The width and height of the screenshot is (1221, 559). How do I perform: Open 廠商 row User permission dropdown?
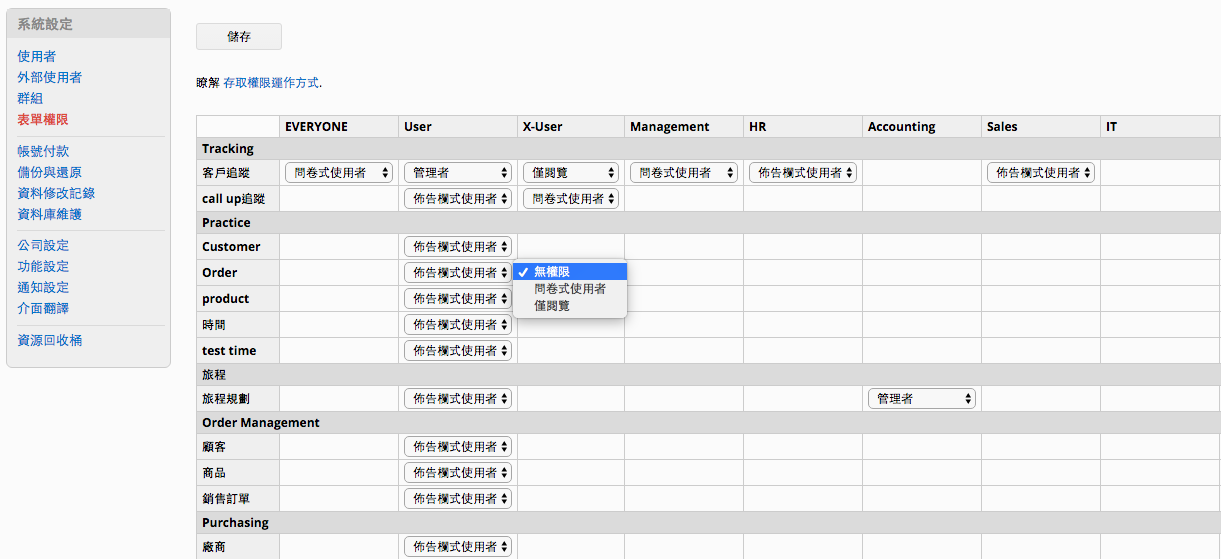pyautogui.click(x=458, y=547)
